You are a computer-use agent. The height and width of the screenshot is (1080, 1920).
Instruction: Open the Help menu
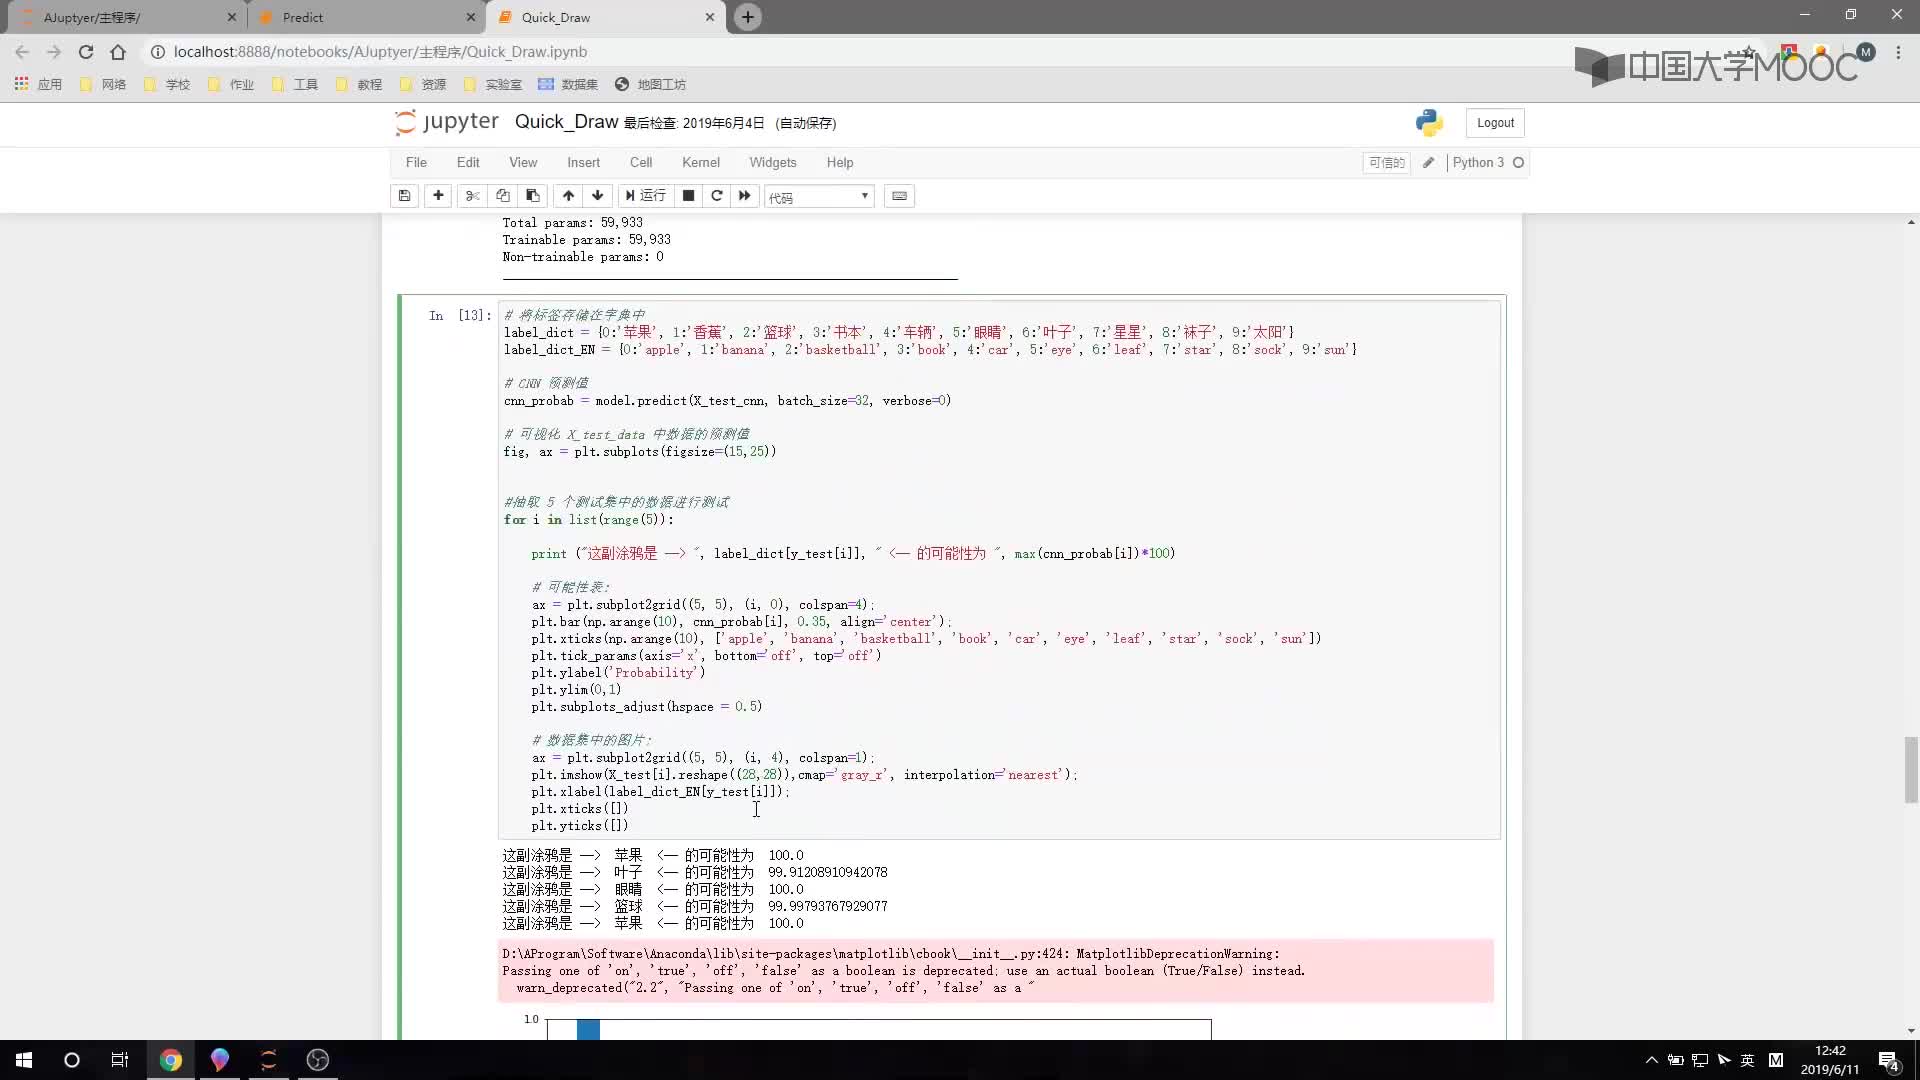[x=840, y=163]
